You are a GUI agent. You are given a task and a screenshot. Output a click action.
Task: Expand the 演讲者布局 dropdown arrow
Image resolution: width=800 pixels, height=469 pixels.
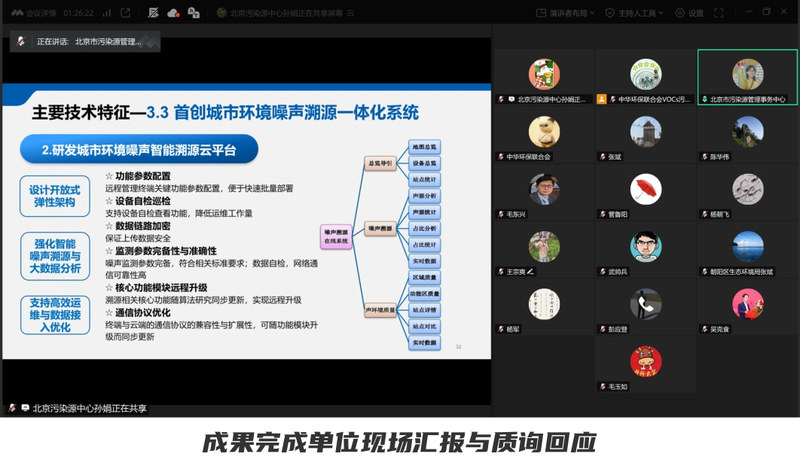[x=592, y=13]
